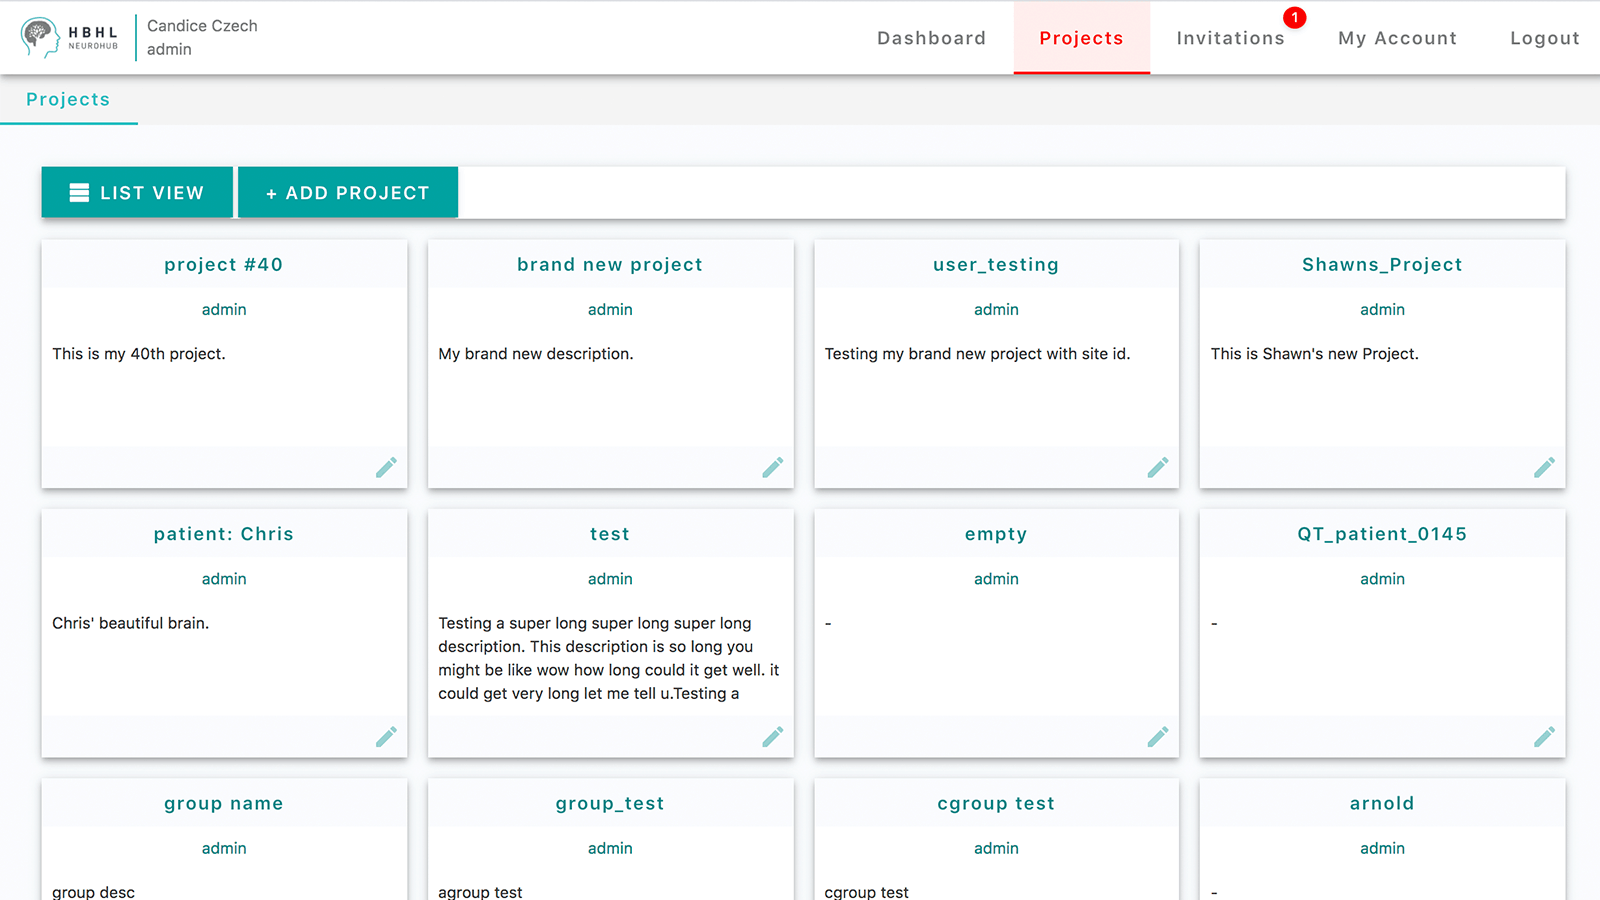Select the Projects nav item
This screenshot has width=1600, height=900.
click(x=1081, y=38)
